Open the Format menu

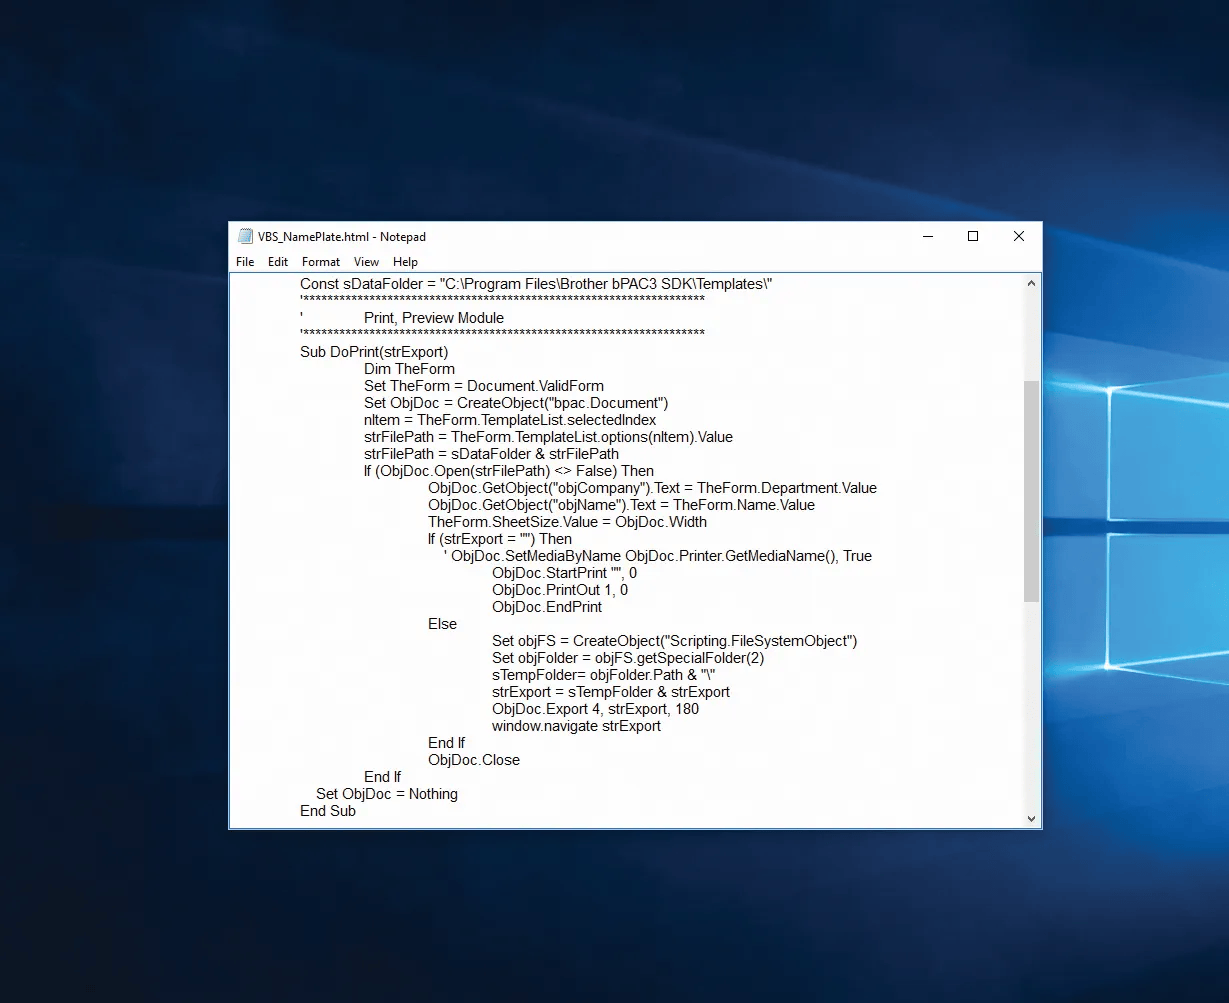[321, 262]
